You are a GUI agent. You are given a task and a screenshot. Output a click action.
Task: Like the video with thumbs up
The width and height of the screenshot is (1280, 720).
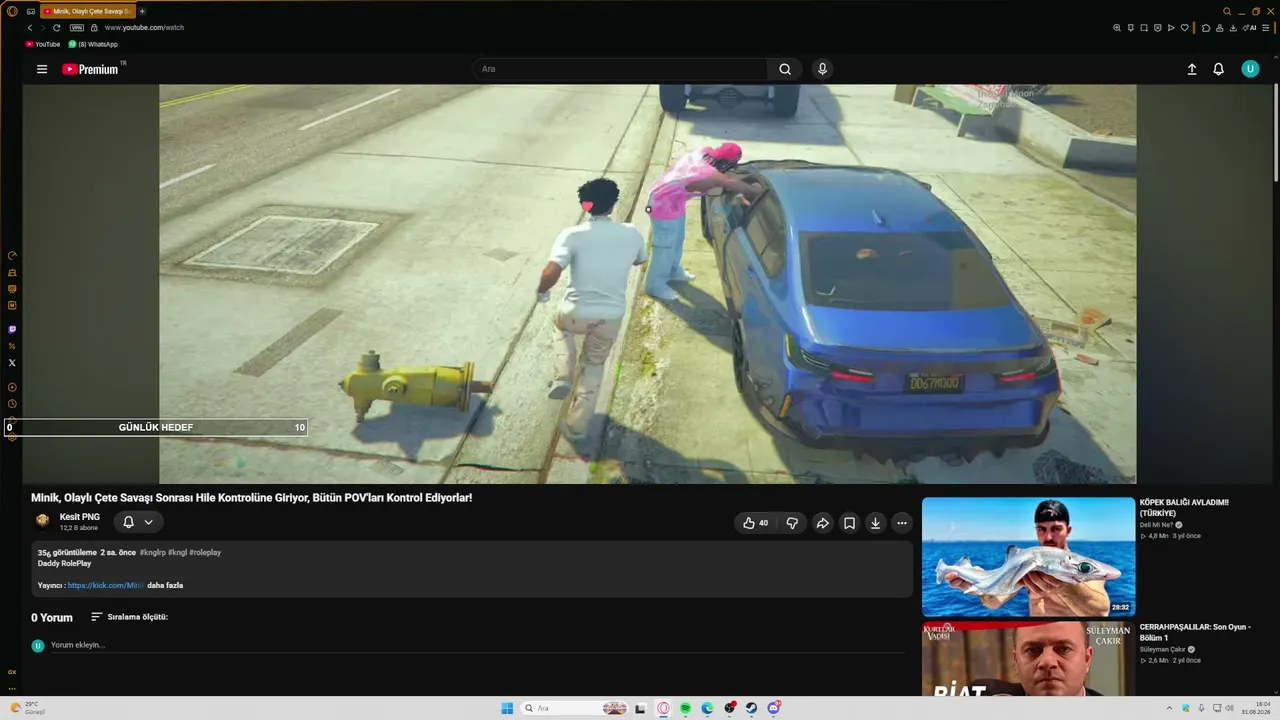click(755, 523)
